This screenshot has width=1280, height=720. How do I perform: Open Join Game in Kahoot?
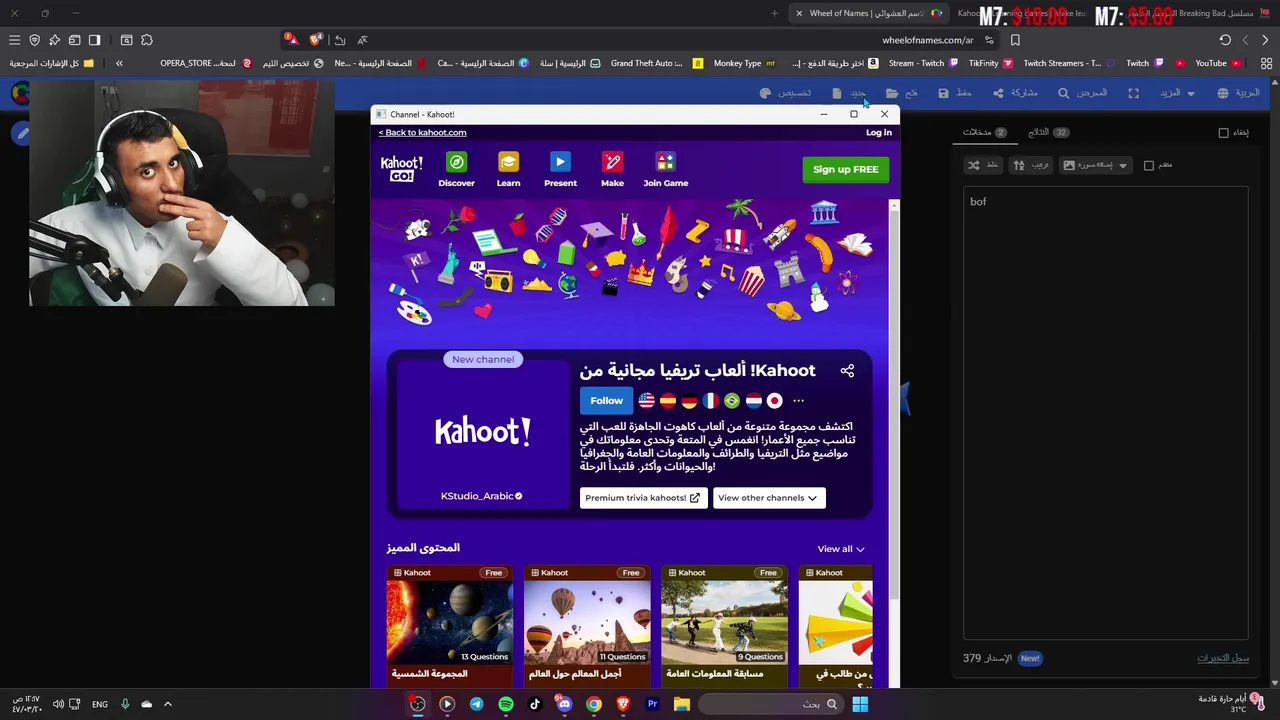point(665,169)
